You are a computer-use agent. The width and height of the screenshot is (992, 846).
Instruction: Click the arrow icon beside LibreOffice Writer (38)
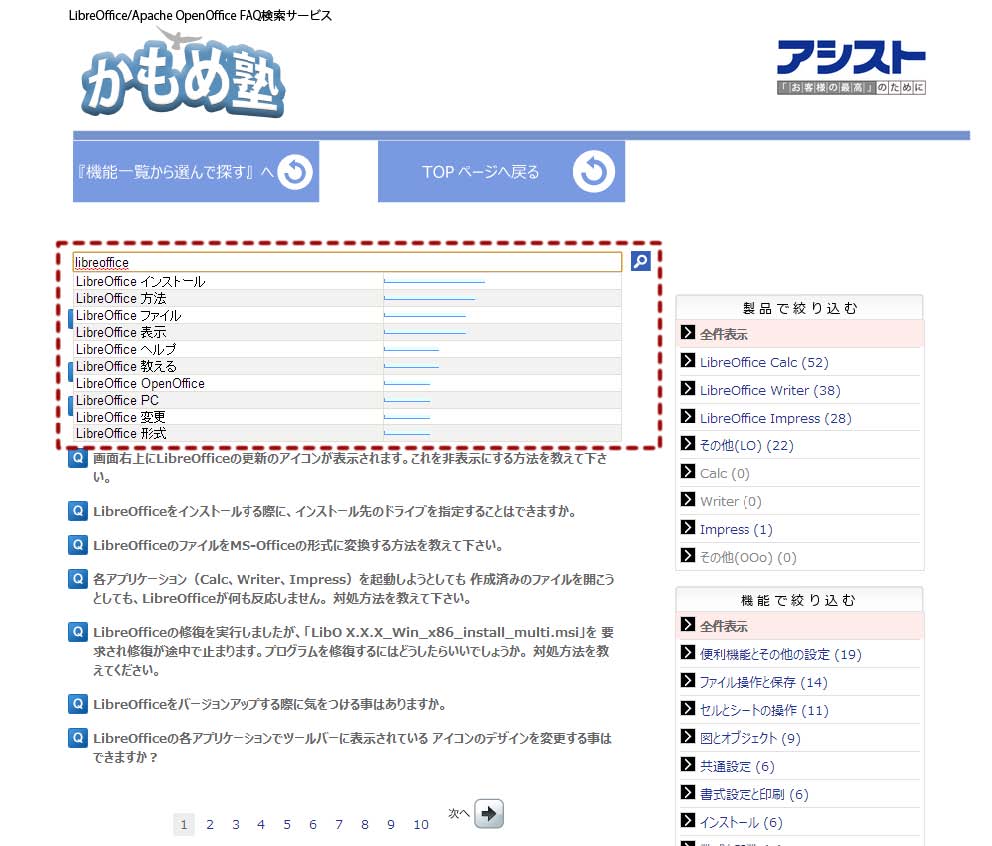click(688, 388)
